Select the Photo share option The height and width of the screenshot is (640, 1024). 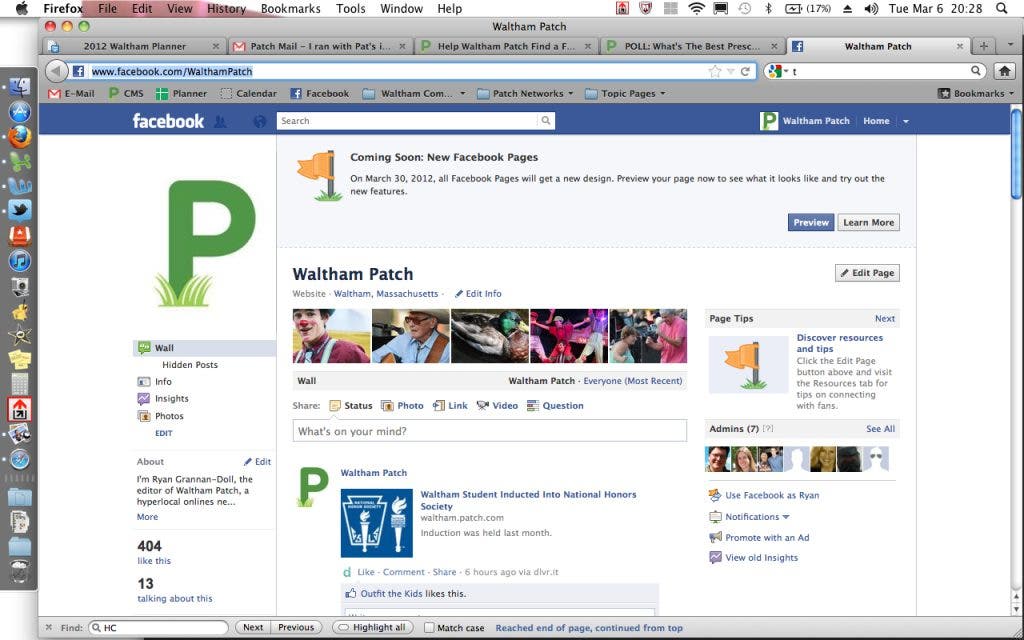tap(402, 406)
